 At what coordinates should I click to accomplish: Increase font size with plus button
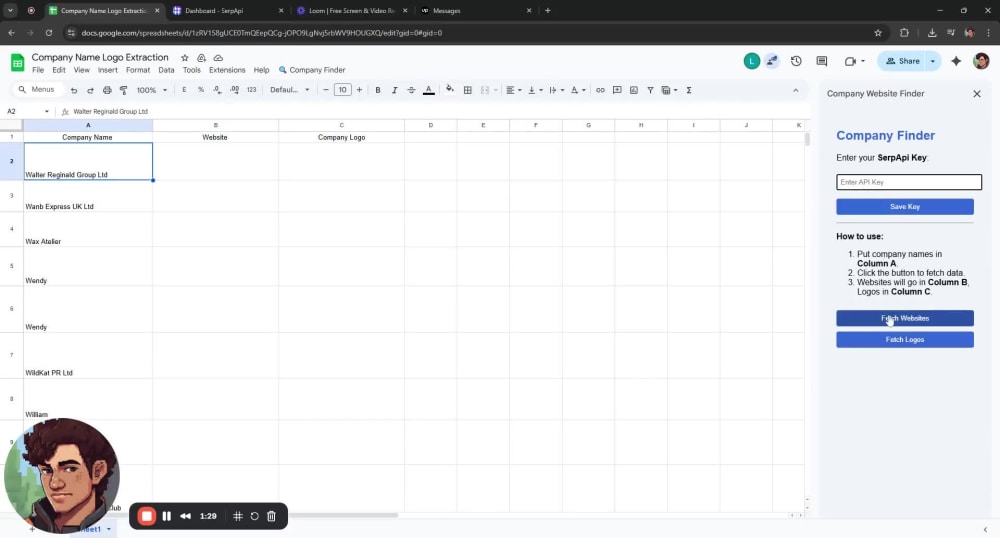click(359, 90)
